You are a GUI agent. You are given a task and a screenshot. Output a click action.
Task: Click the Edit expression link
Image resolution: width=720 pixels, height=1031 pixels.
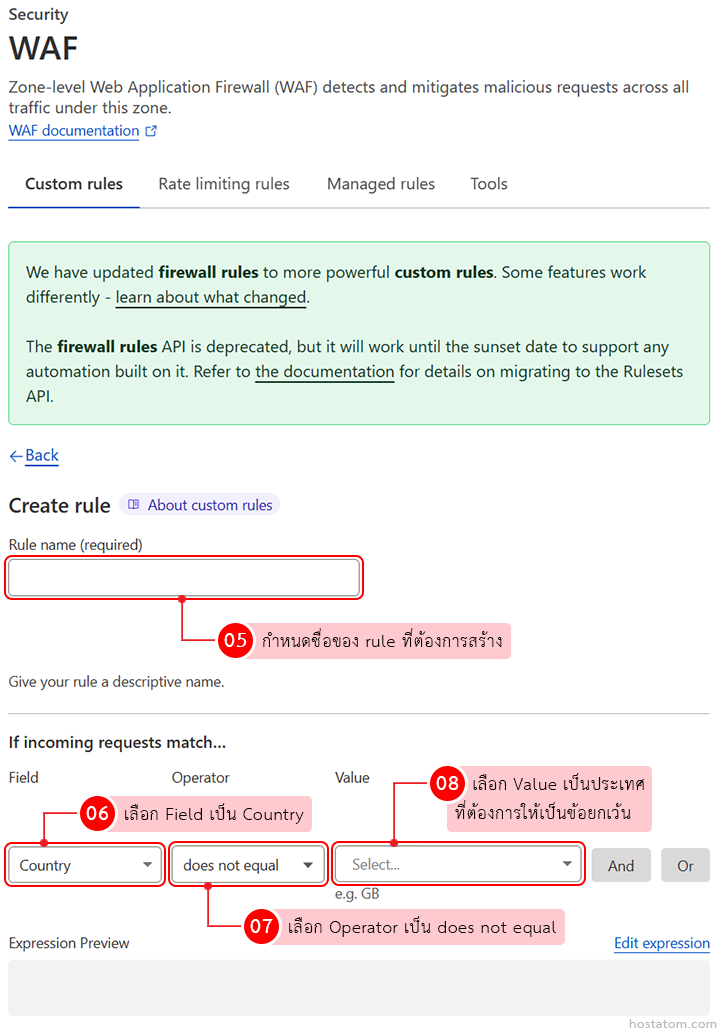point(661,943)
